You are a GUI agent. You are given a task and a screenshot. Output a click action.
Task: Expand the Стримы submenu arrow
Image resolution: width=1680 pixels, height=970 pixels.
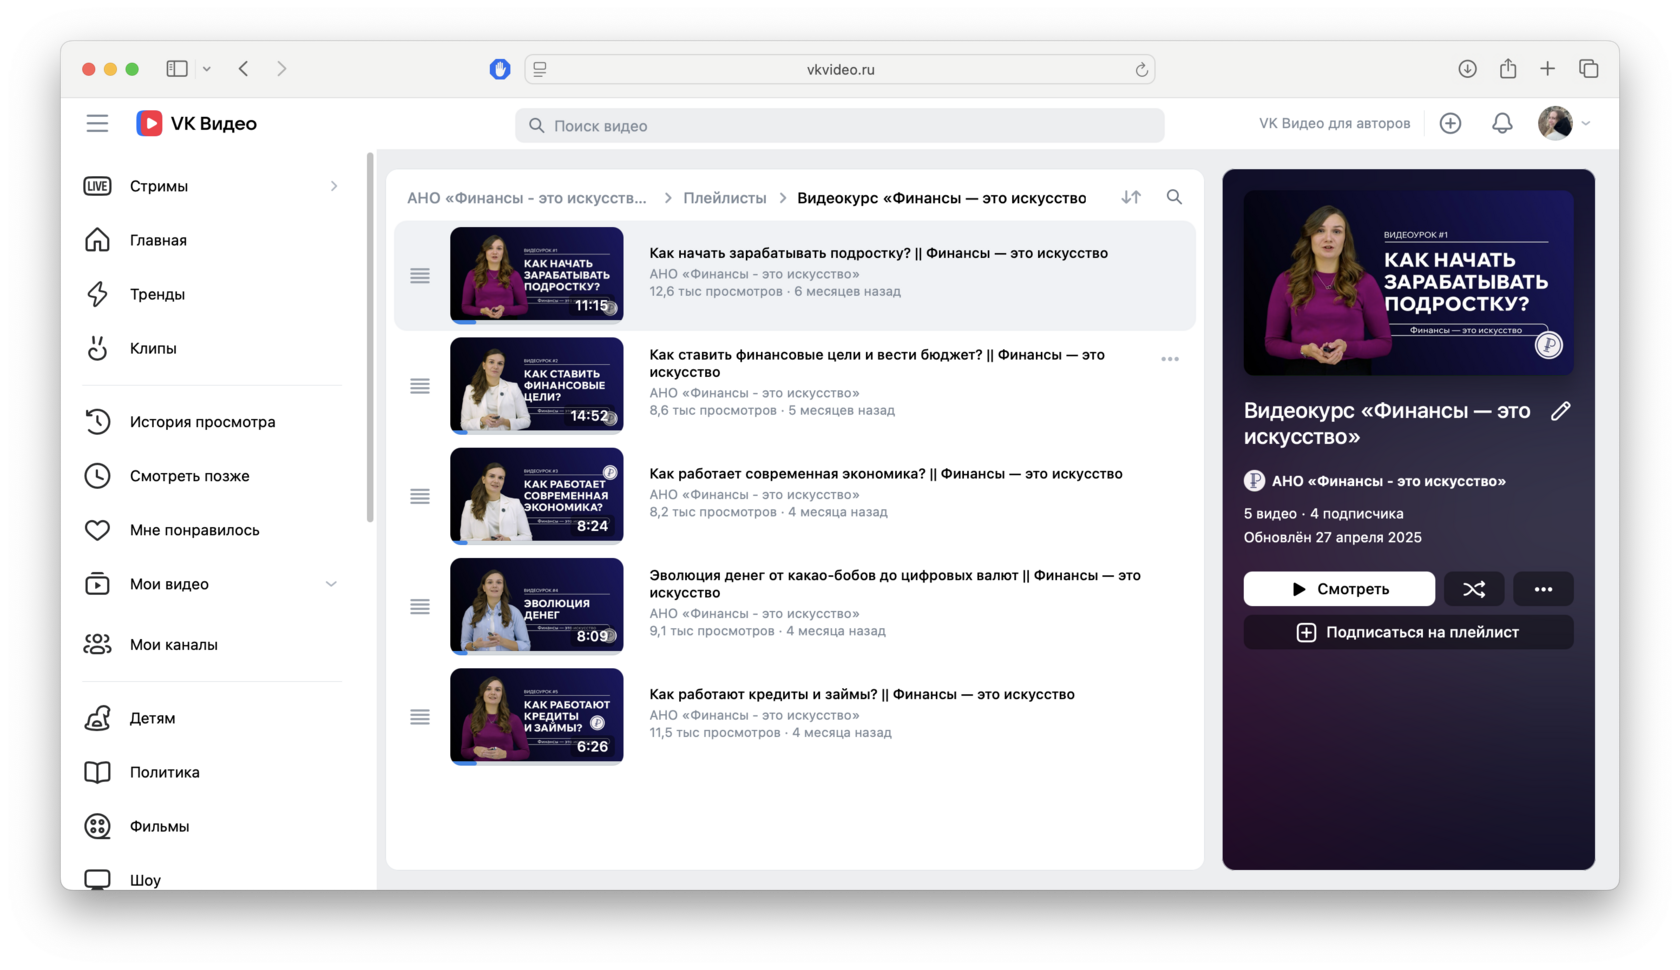[334, 186]
